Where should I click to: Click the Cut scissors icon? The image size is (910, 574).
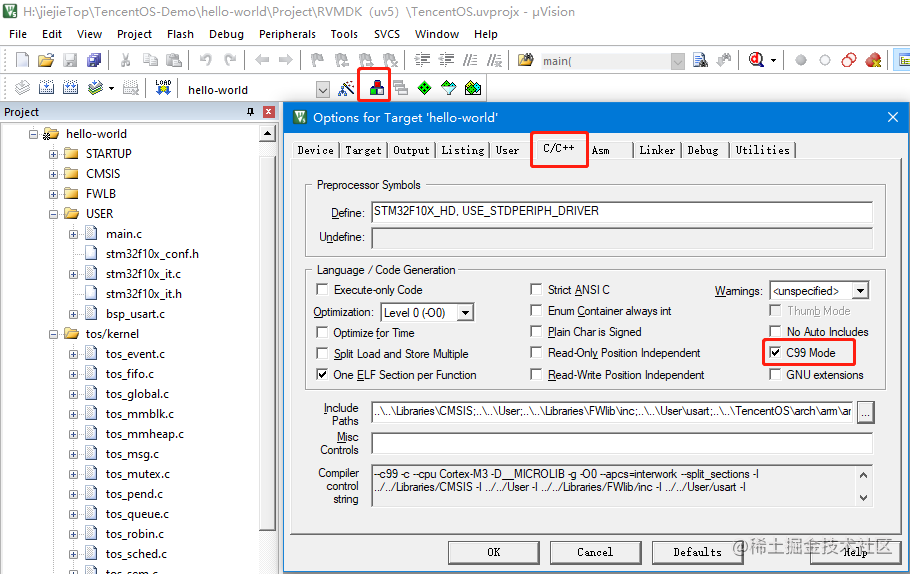click(x=125, y=60)
